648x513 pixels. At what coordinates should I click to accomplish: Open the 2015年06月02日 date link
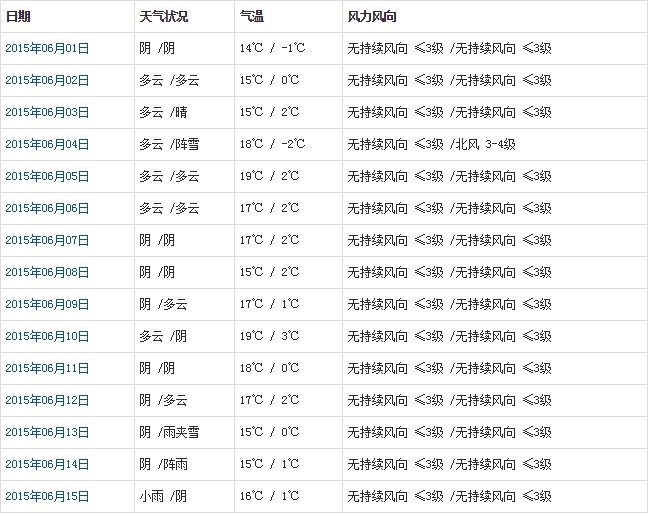pyautogui.click(x=47, y=80)
